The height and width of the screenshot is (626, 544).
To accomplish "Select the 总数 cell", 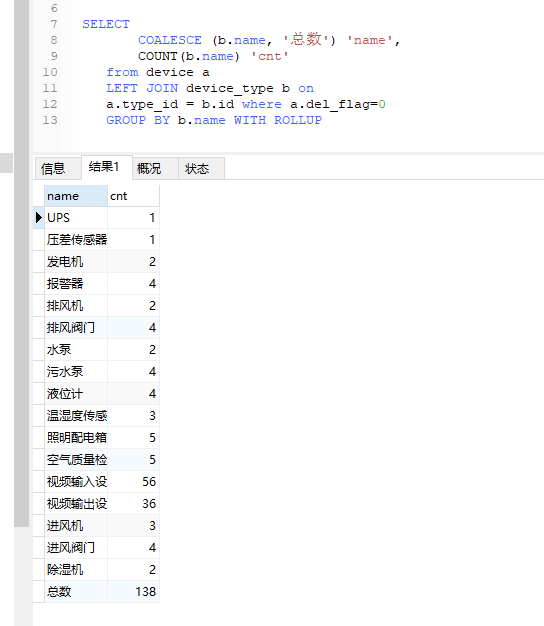I will click(x=75, y=591).
